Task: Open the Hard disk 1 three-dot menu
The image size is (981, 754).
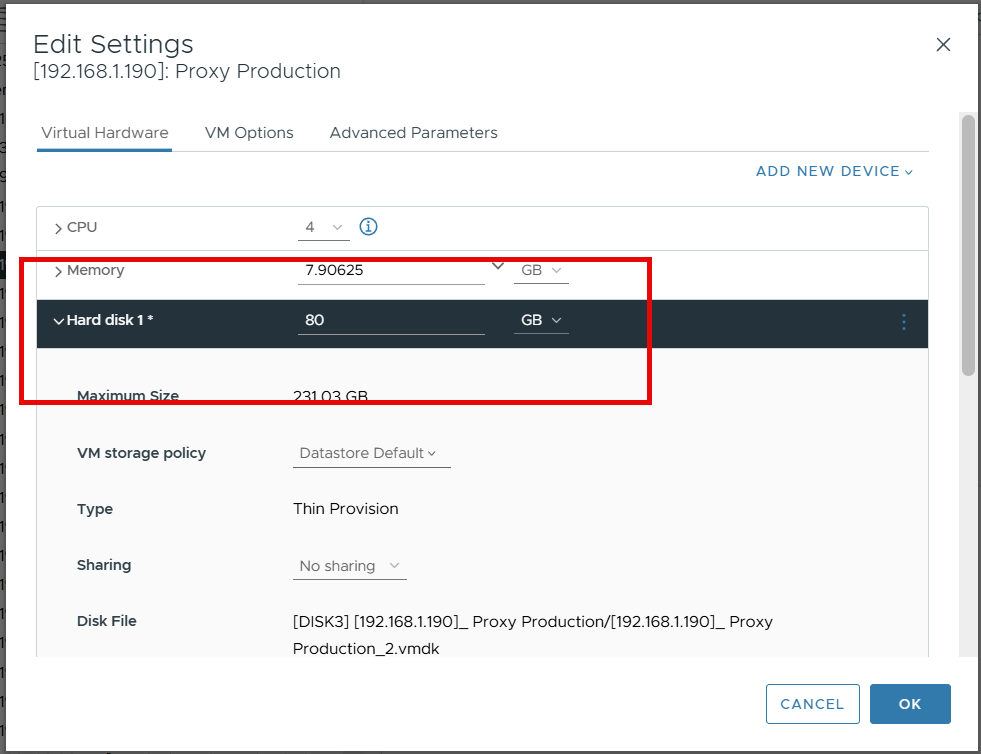Action: [904, 321]
